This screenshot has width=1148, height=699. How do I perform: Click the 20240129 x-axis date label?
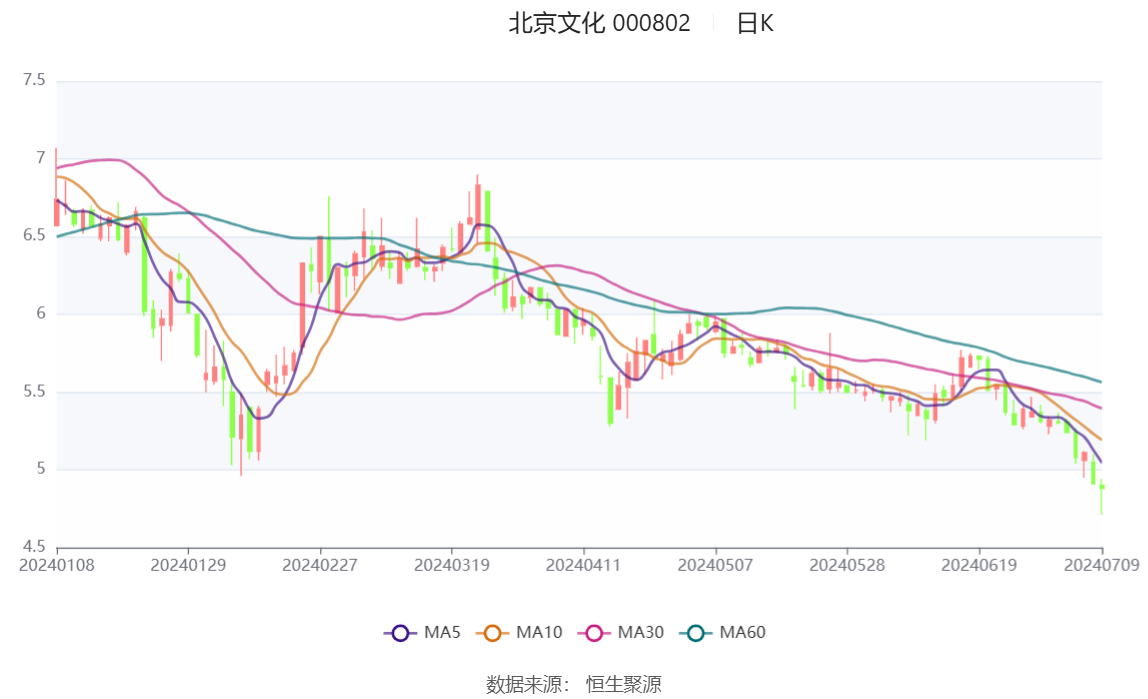[x=188, y=565]
